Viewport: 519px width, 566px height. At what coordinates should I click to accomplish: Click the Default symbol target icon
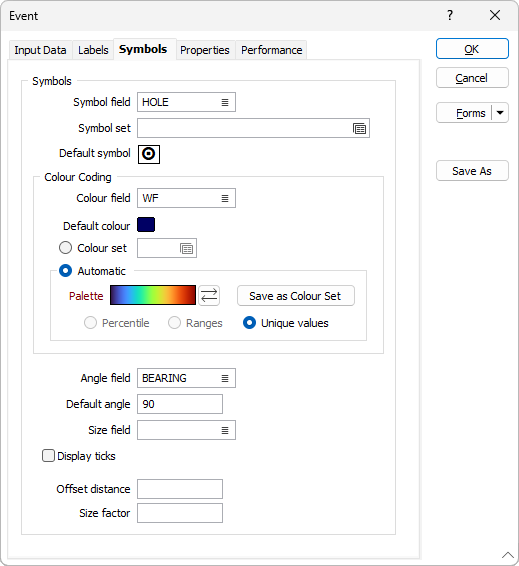tap(149, 154)
